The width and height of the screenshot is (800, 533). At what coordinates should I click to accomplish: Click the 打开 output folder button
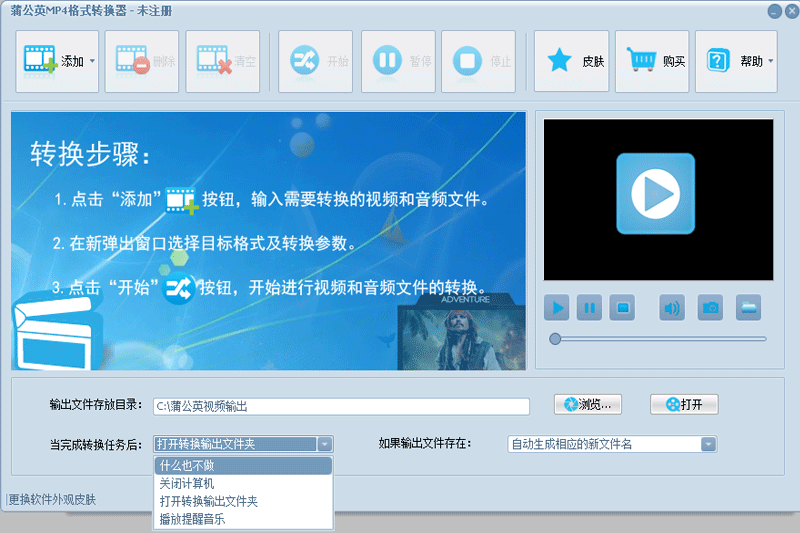(684, 404)
